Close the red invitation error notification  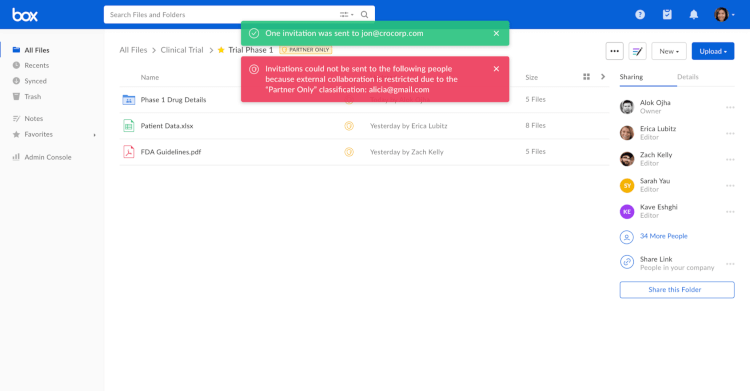tap(496, 69)
